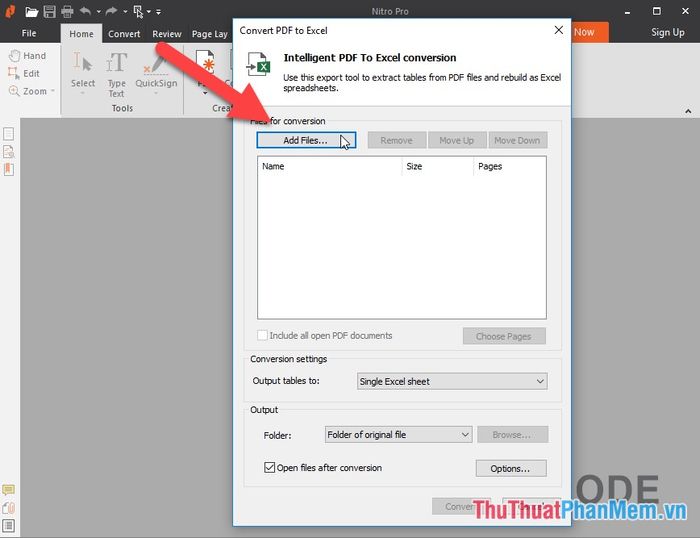
Task: Click the Undo arrow icon
Action: [85, 11]
